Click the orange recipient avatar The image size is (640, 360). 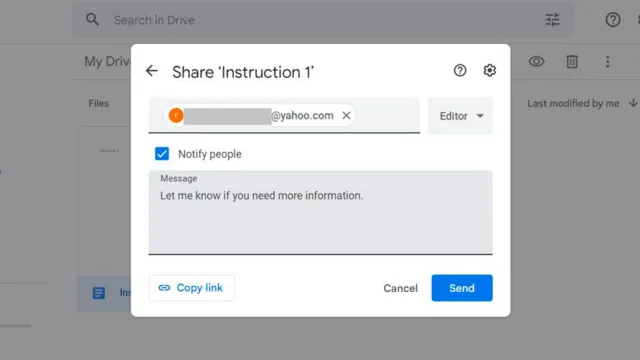coord(176,116)
